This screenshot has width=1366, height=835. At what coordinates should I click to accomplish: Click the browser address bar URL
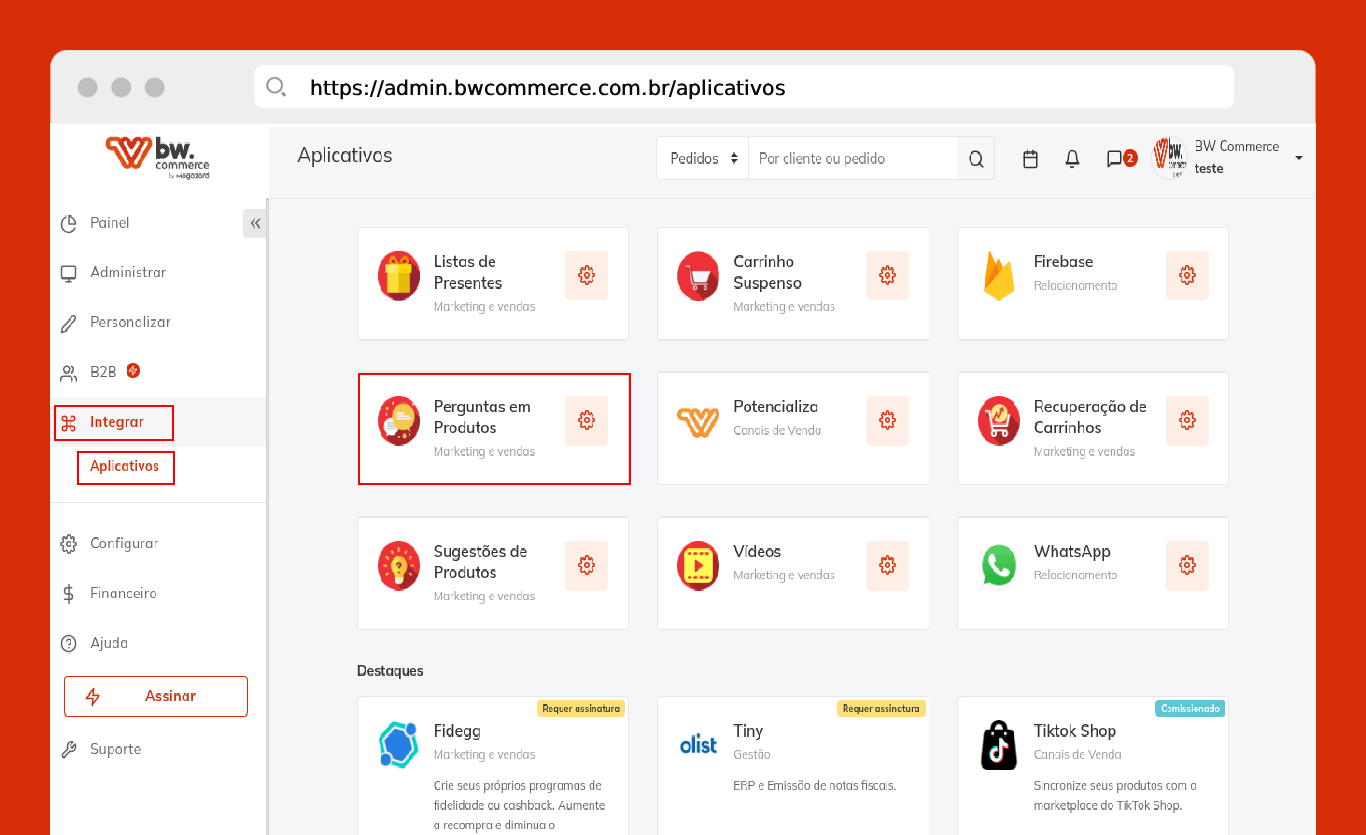(x=547, y=87)
